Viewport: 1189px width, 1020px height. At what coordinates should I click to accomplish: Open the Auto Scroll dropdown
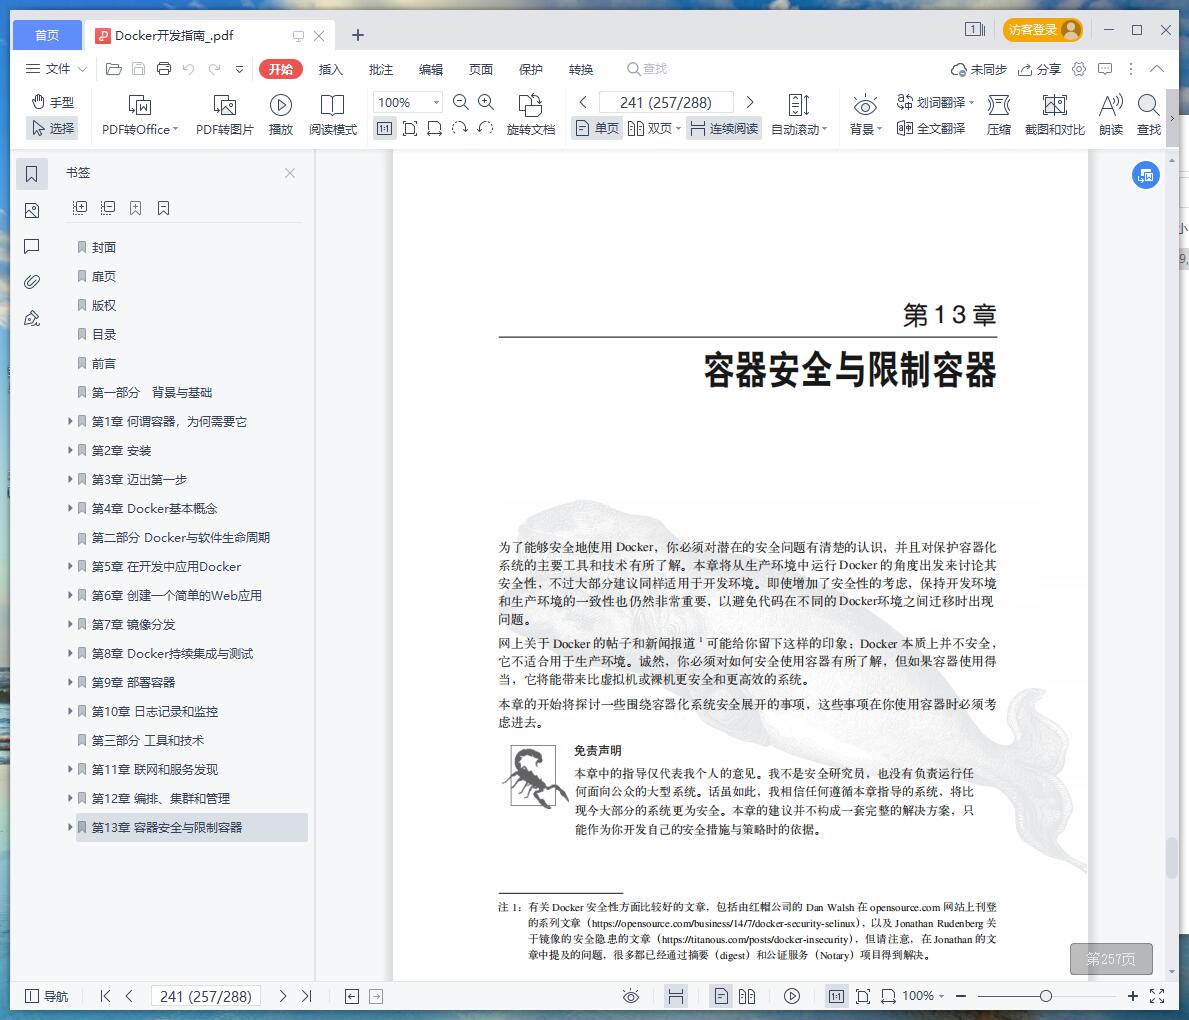click(799, 115)
